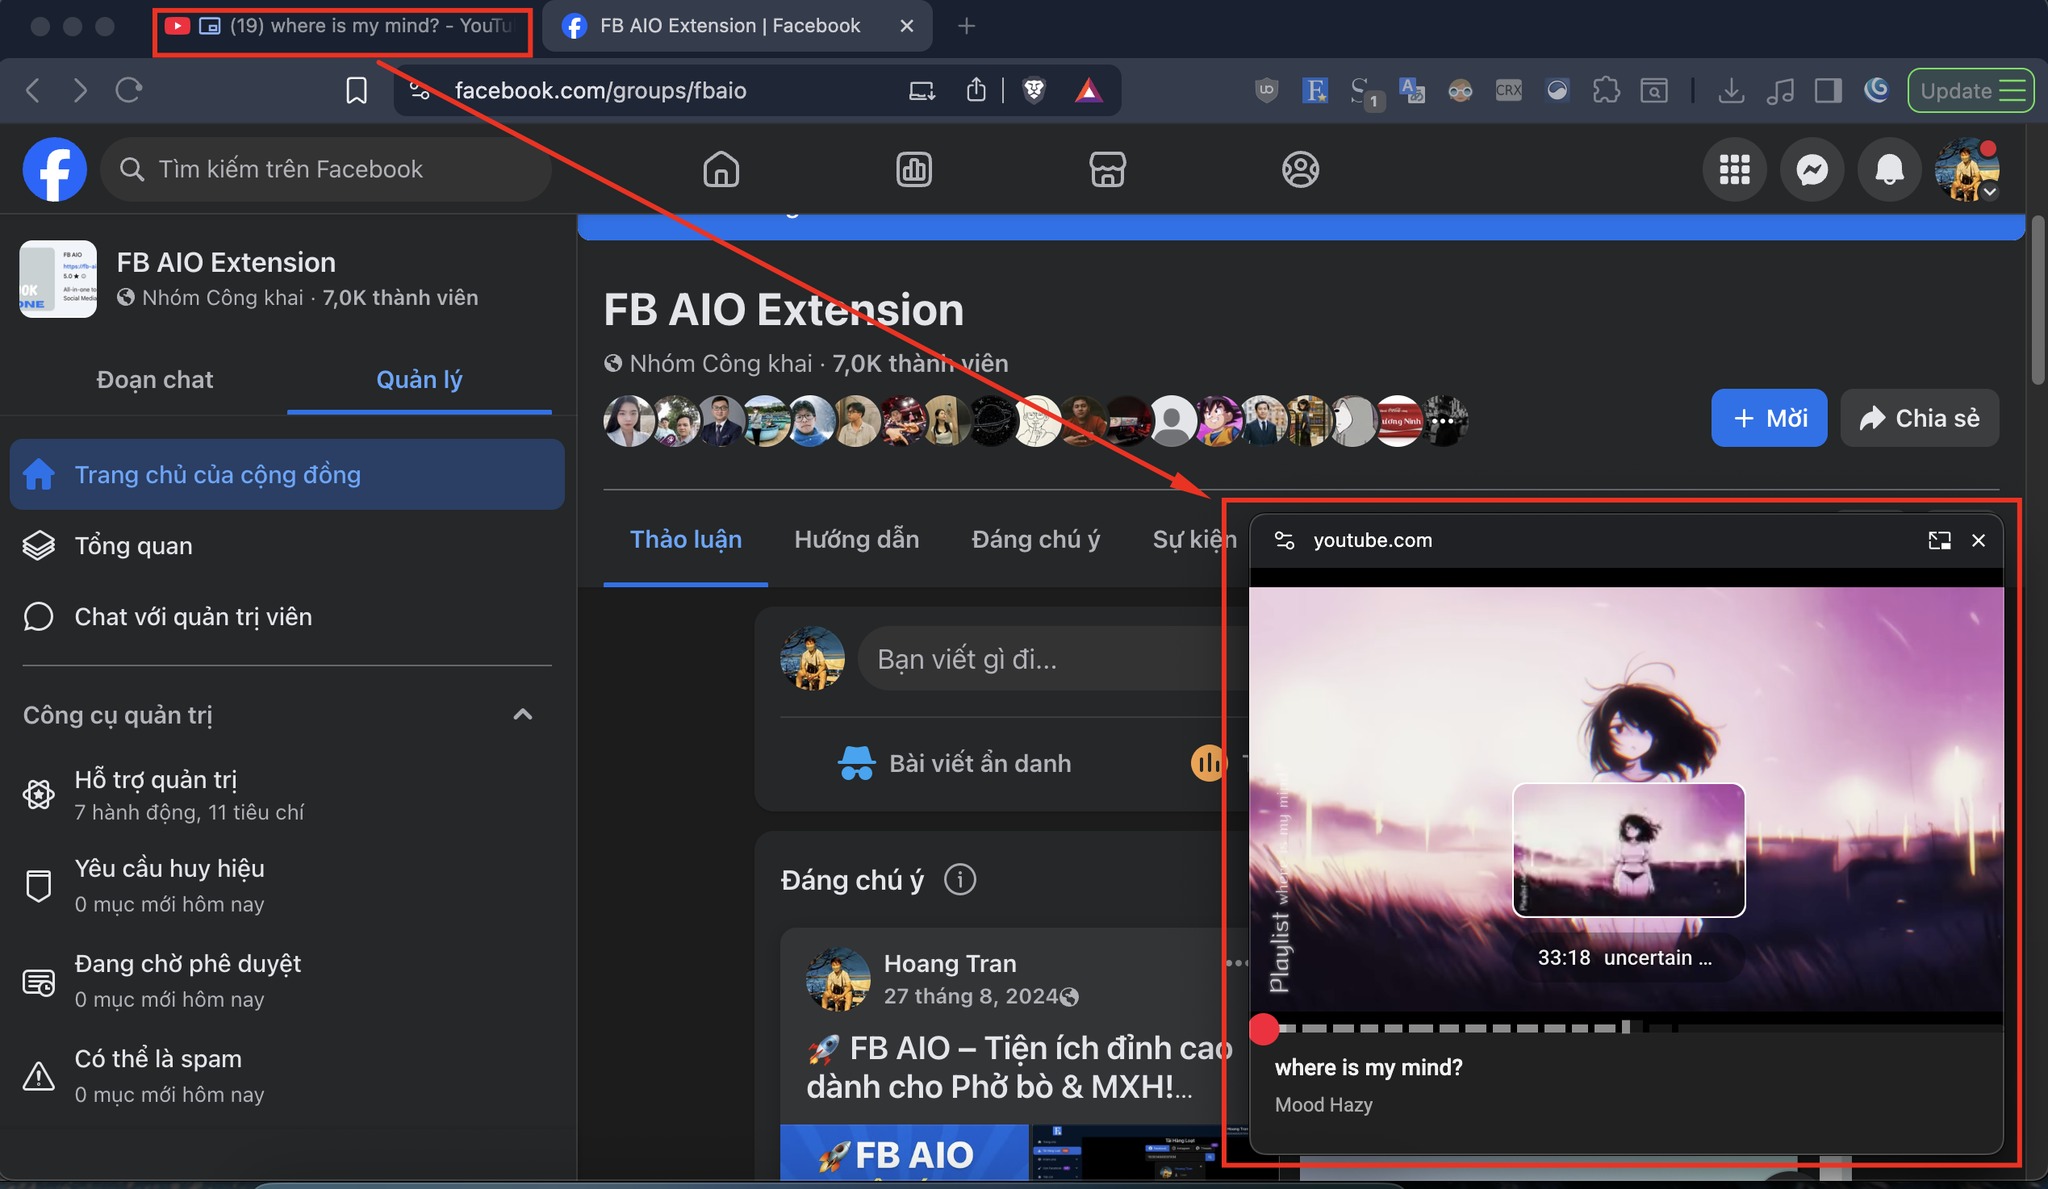
Task: Open 'Hỗ trợ quản trị' item
Action: tap(287, 795)
